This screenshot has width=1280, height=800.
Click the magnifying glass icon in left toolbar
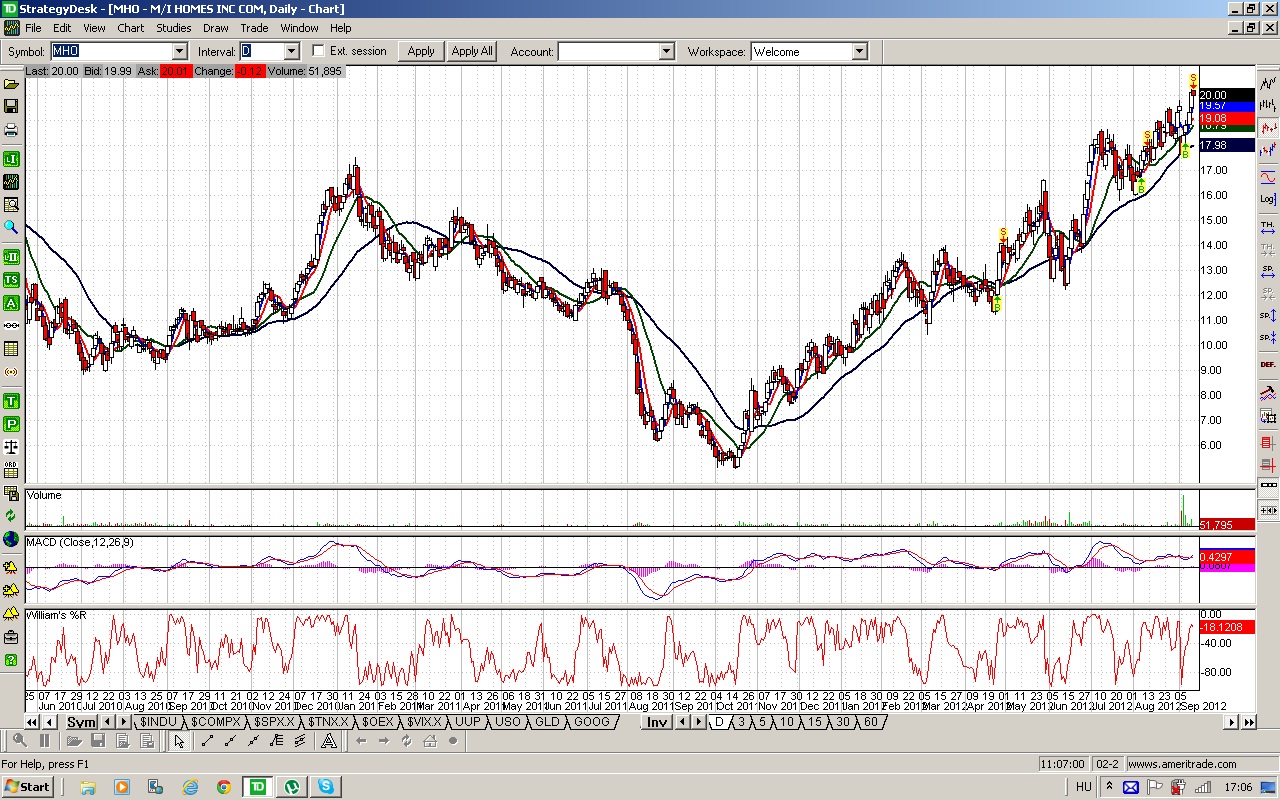(11, 227)
